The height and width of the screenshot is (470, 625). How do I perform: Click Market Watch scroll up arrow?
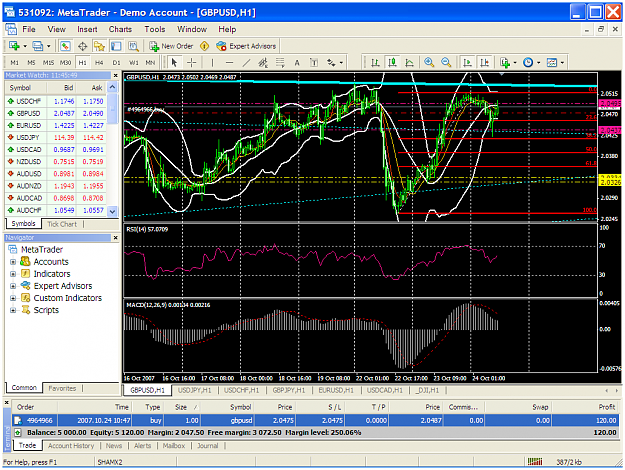(113, 87)
